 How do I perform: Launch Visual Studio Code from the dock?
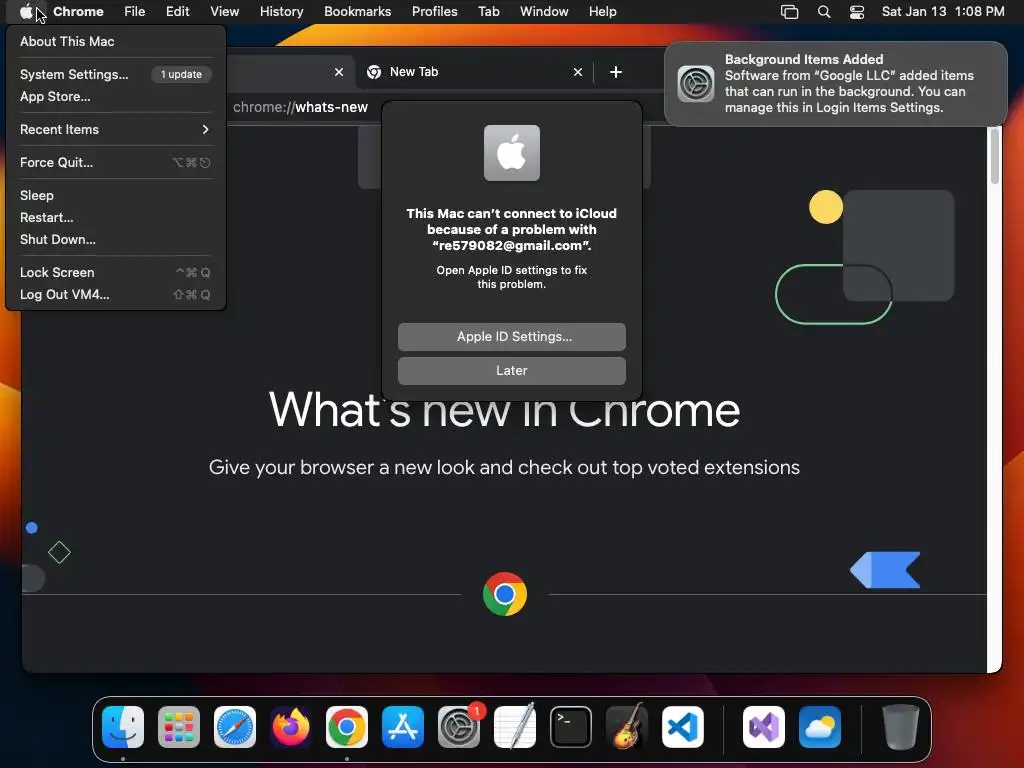pos(682,727)
